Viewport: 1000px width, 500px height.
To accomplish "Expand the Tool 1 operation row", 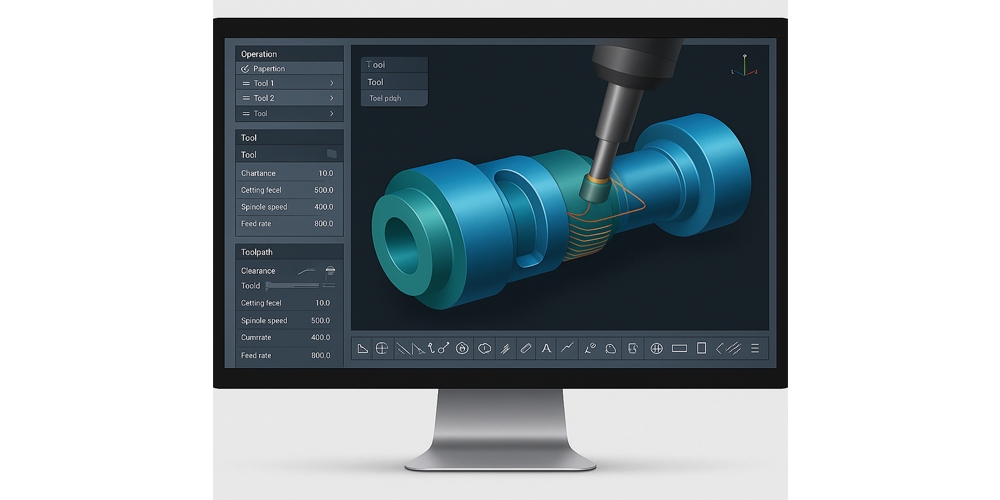I will [x=331, y=83].
